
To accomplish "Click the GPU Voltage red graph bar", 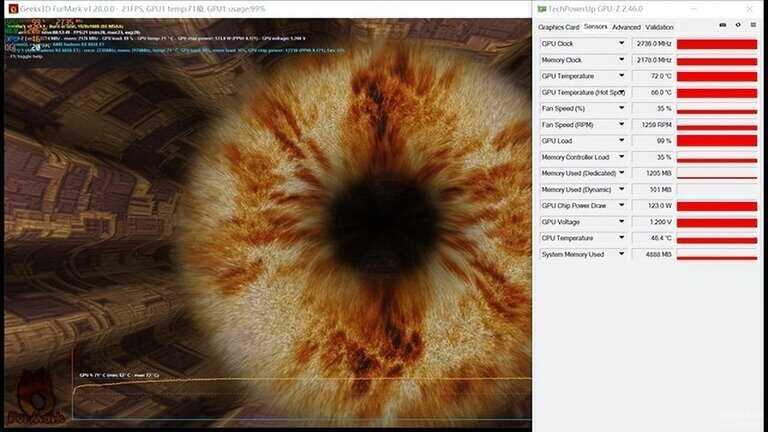I will coord(717,222).
